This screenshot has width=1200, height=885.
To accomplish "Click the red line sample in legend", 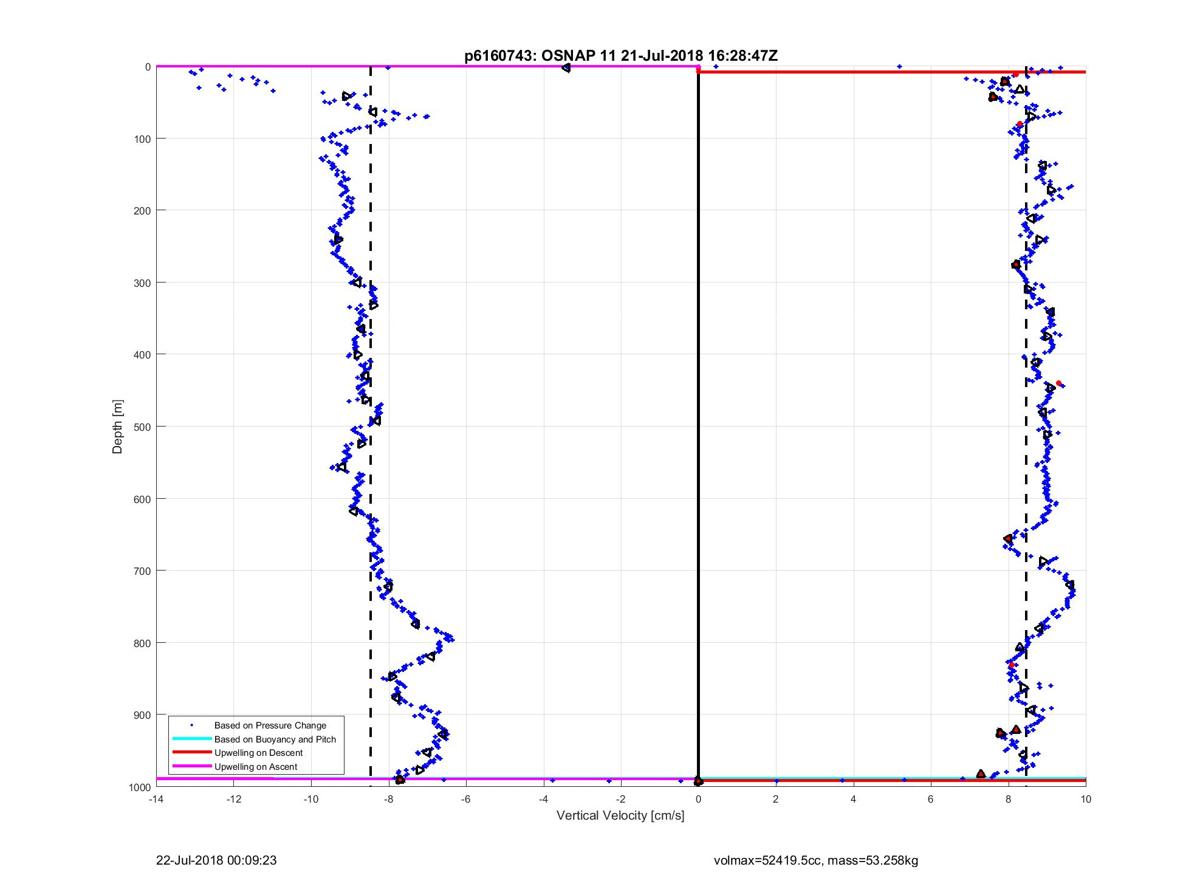I will pos(190,753).
